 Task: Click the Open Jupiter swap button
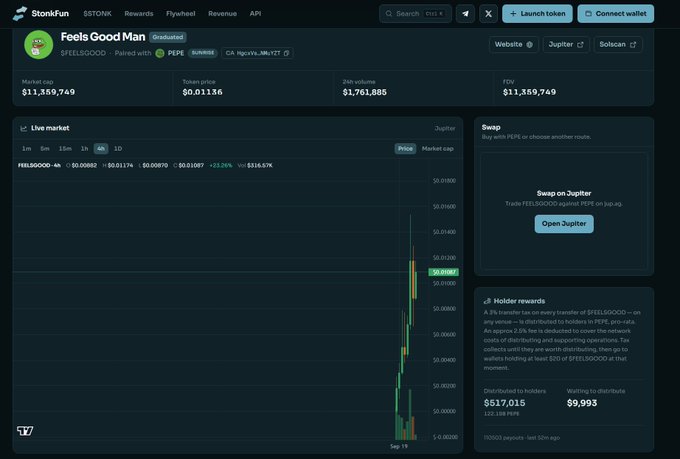pos(564,224)
